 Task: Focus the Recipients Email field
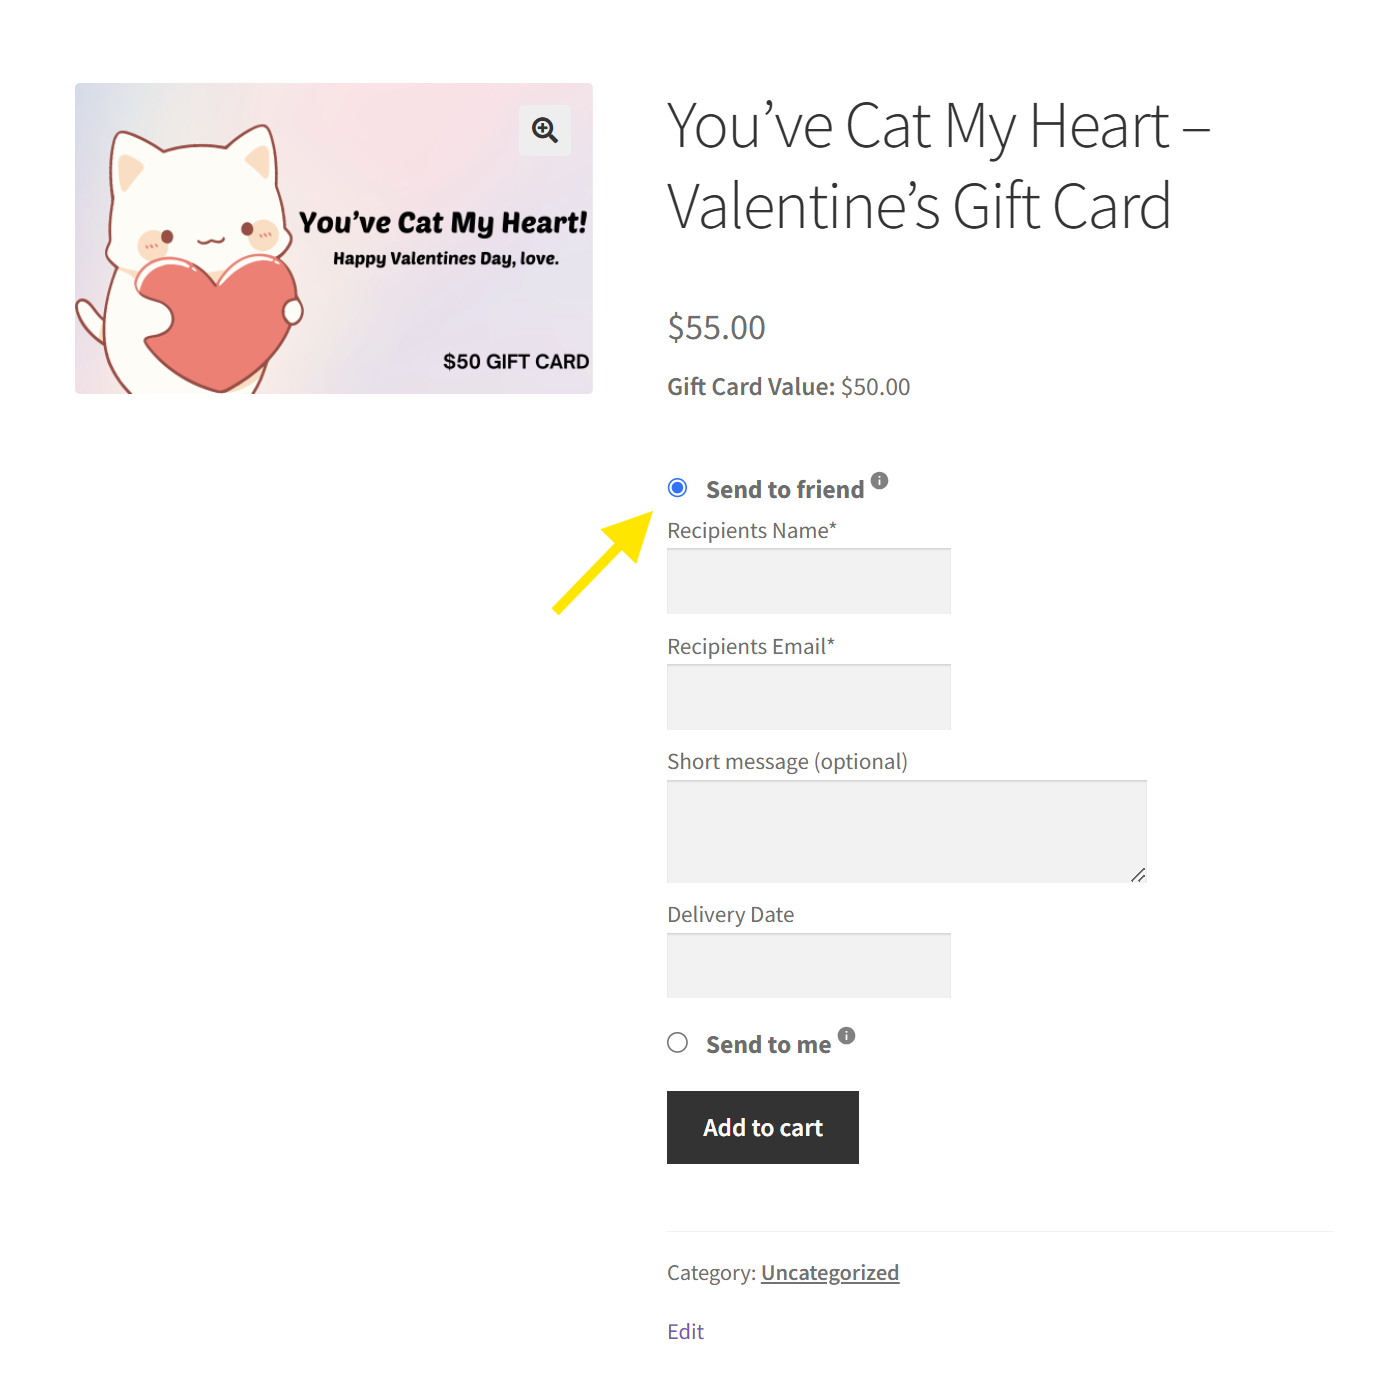809,697
